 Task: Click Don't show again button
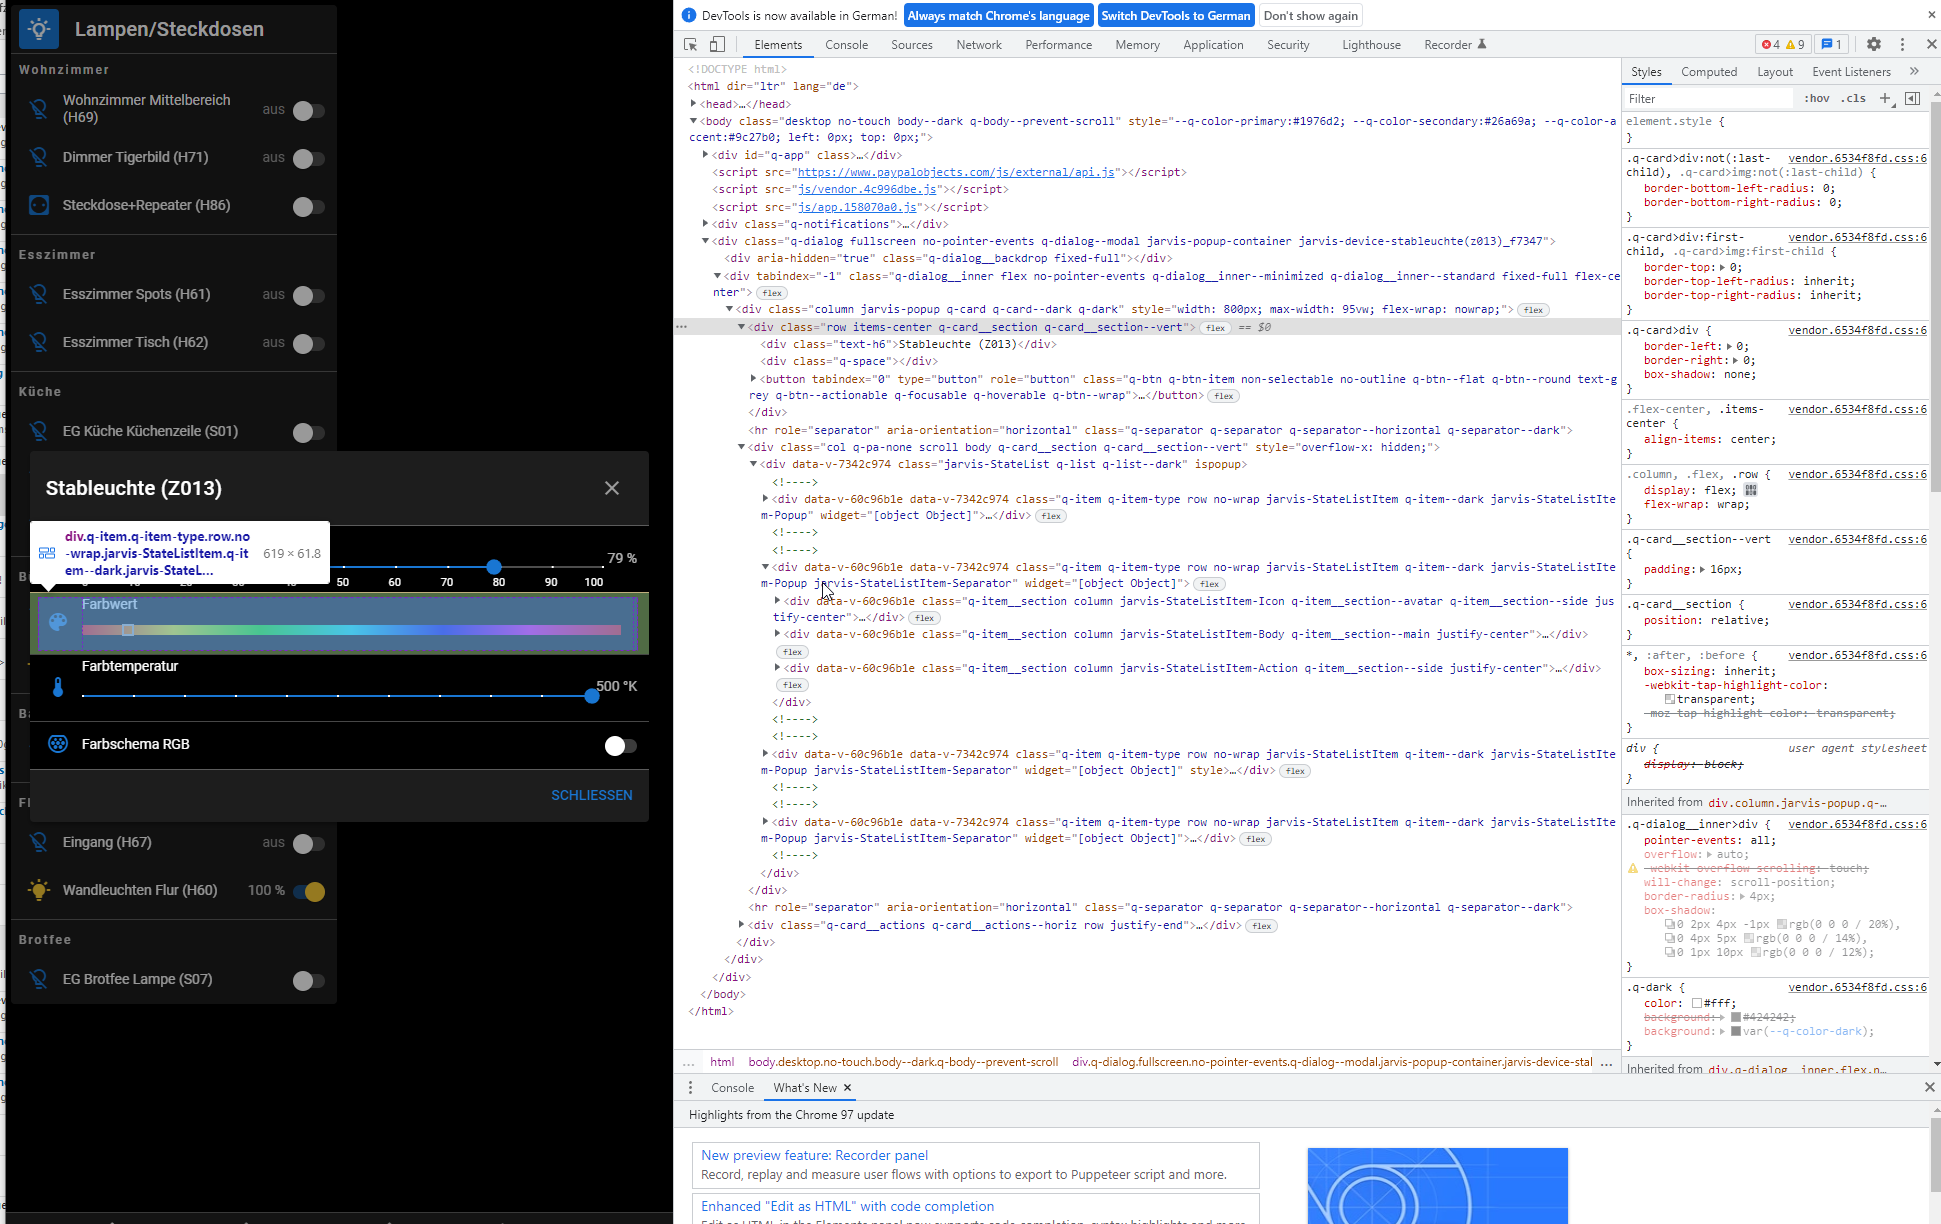point(1310,16)
